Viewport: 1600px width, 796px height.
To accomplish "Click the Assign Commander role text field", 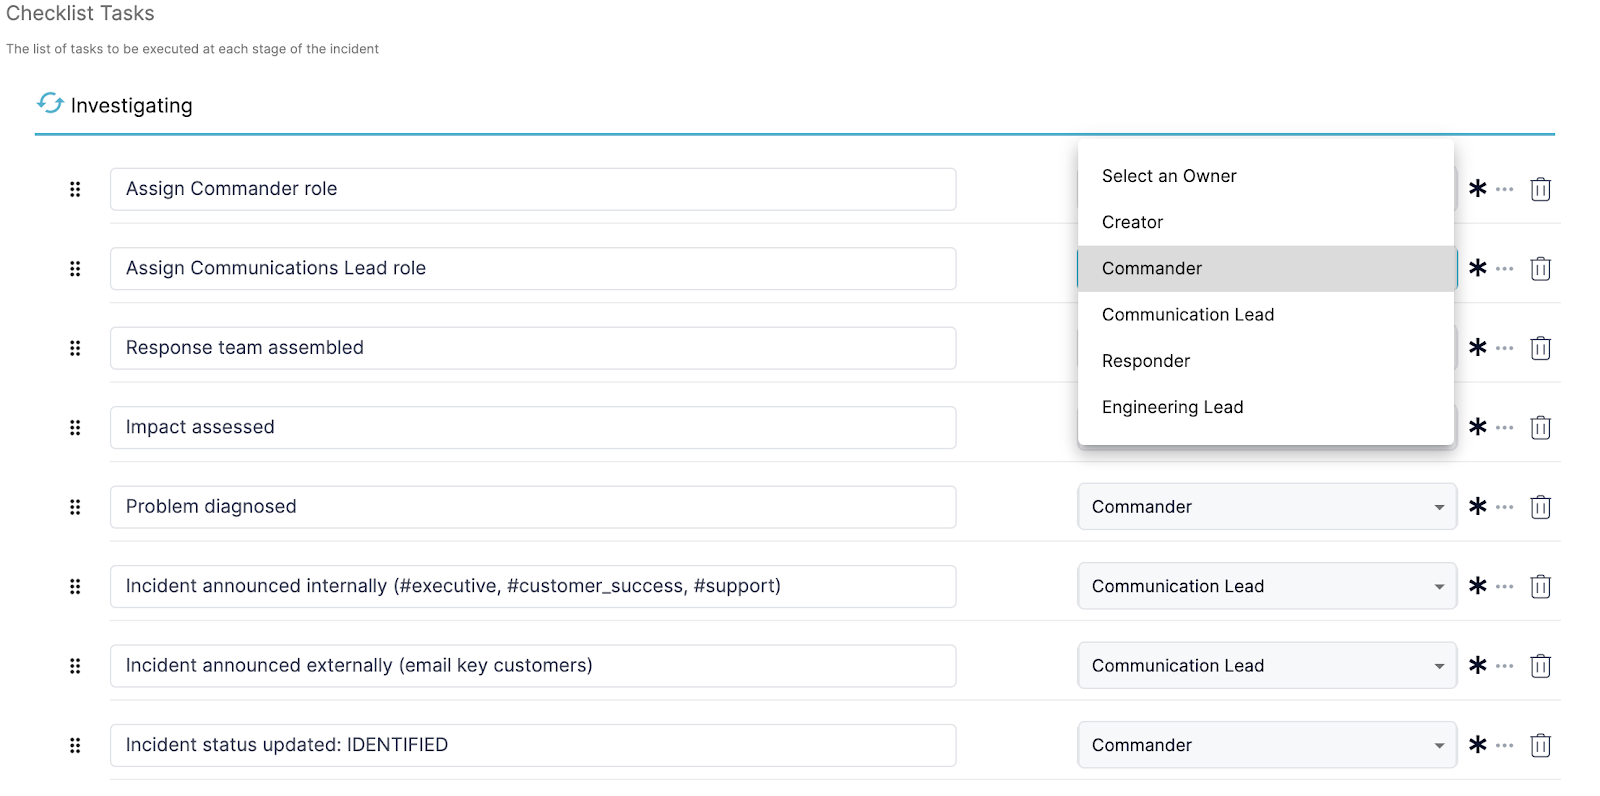I will pyautogui.click(x=532, y=189).
